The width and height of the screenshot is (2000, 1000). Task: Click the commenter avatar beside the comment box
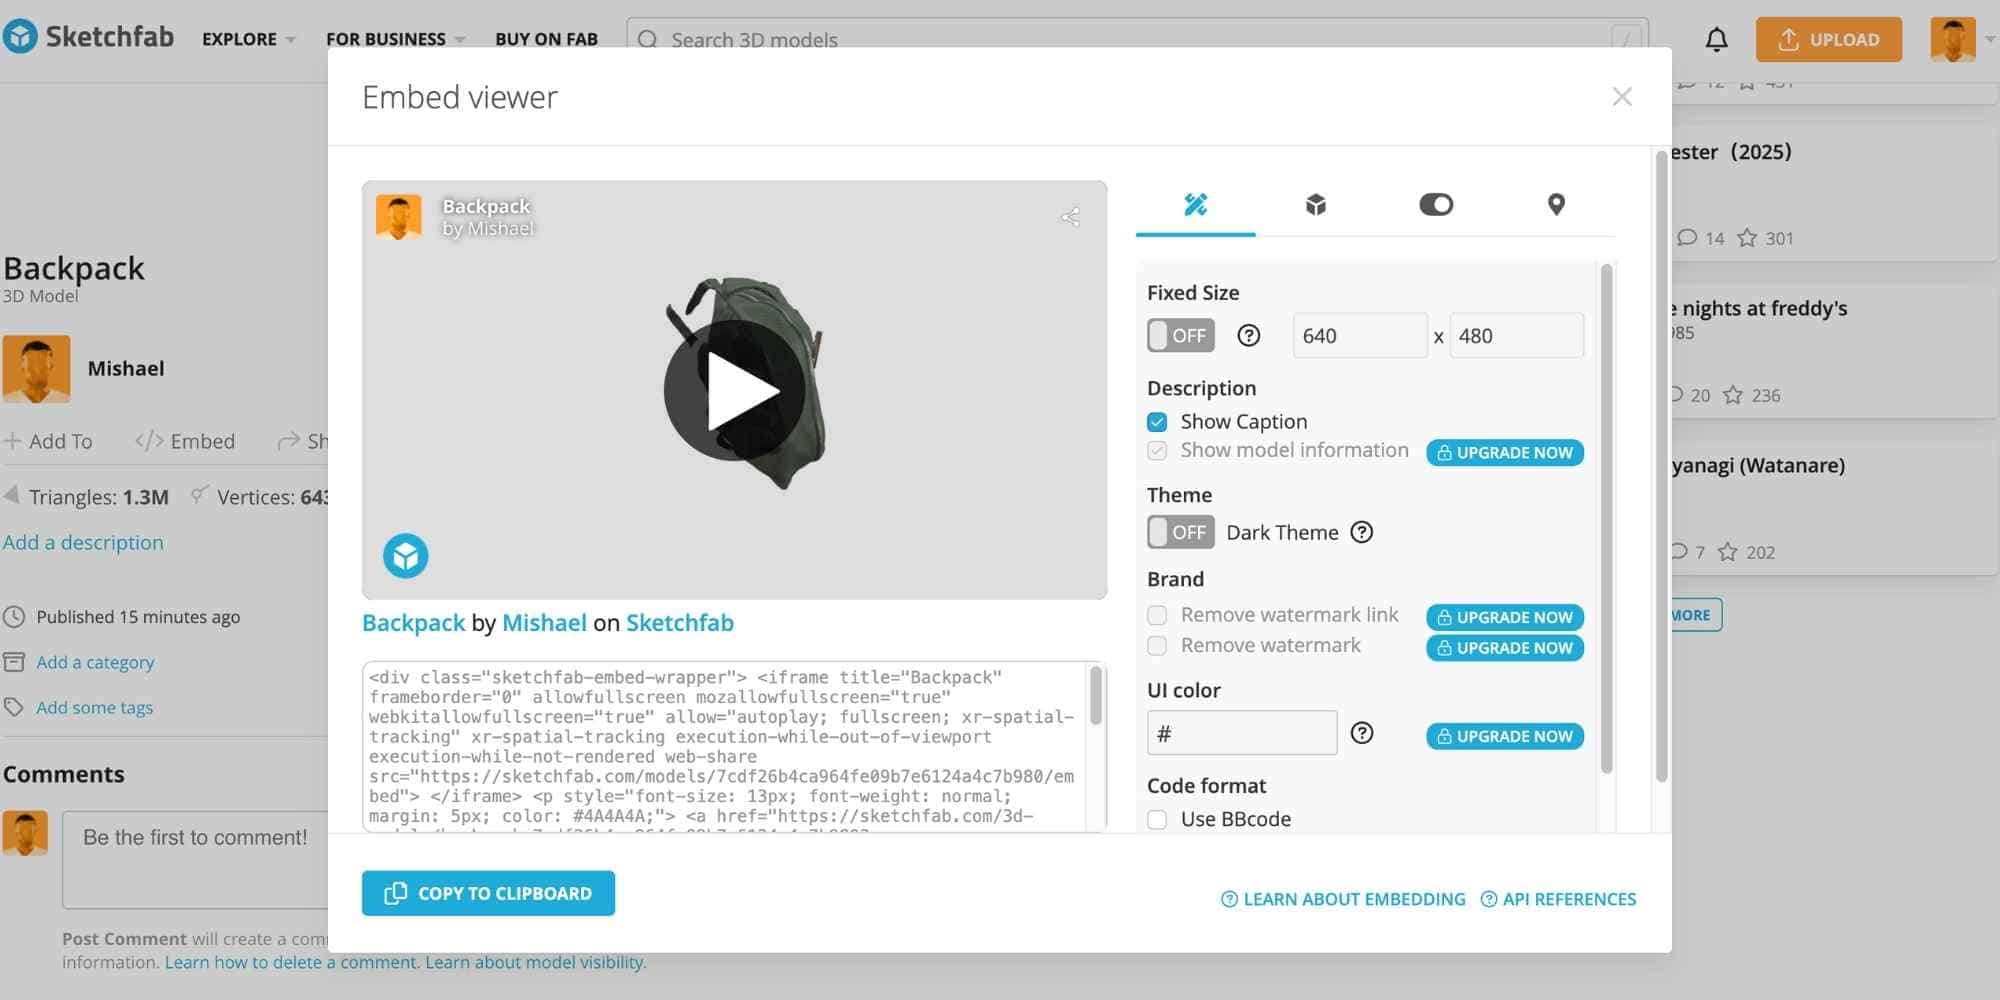pyautogui.click(x=25, y=833)
